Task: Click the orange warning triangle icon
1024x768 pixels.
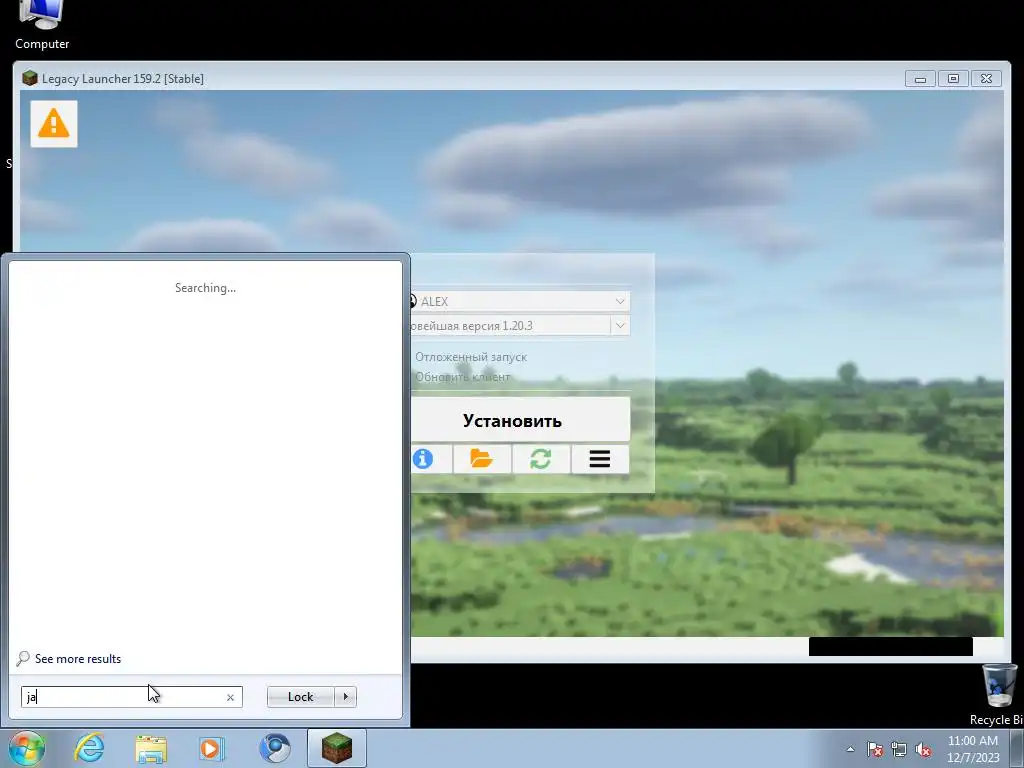Action: point(54,123)
